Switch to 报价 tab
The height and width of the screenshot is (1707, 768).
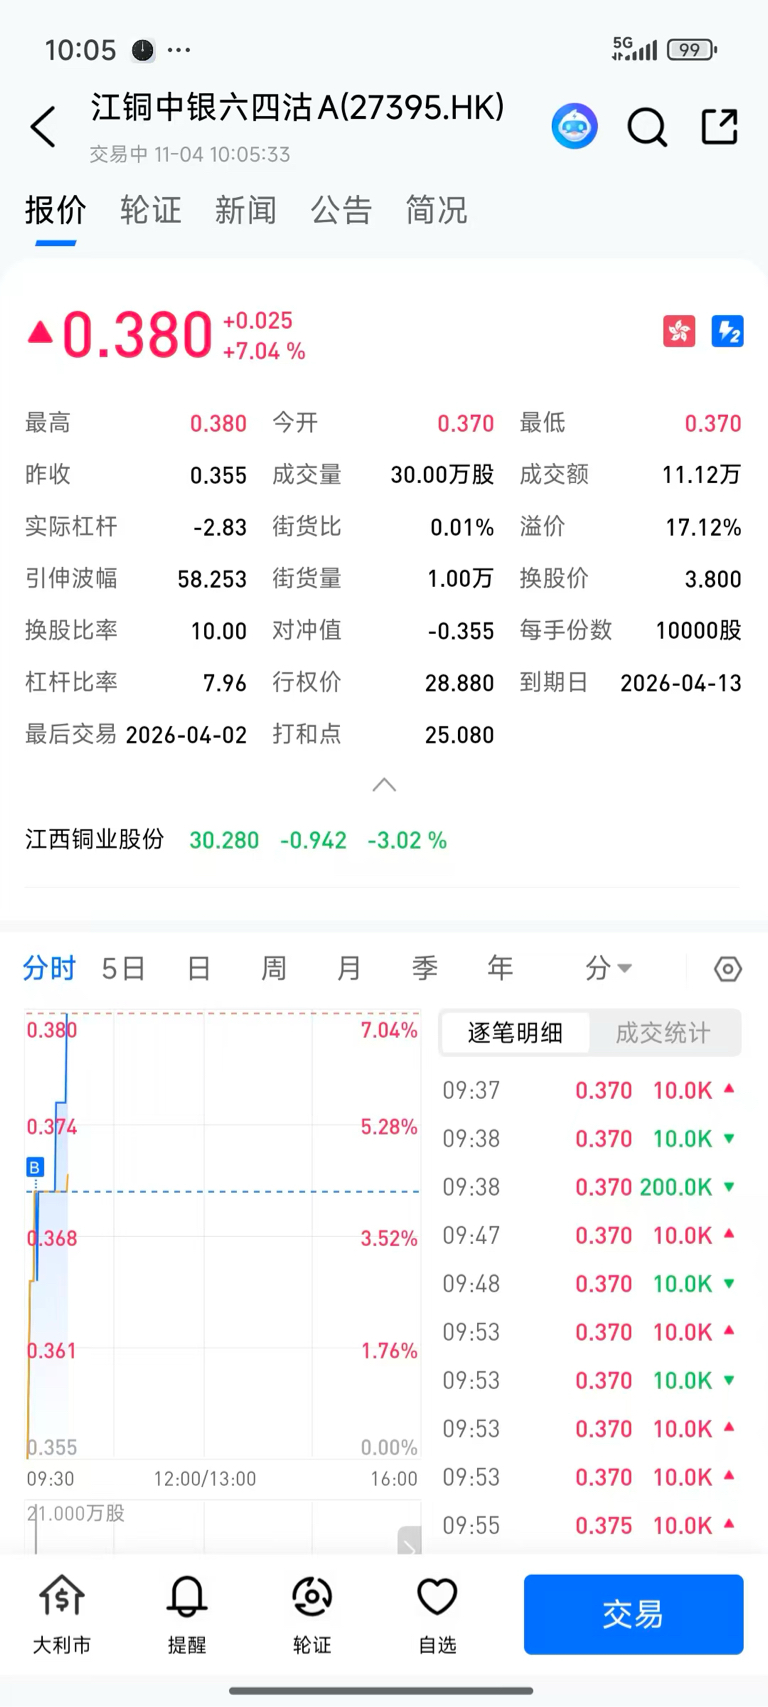[x=56, y=210]
